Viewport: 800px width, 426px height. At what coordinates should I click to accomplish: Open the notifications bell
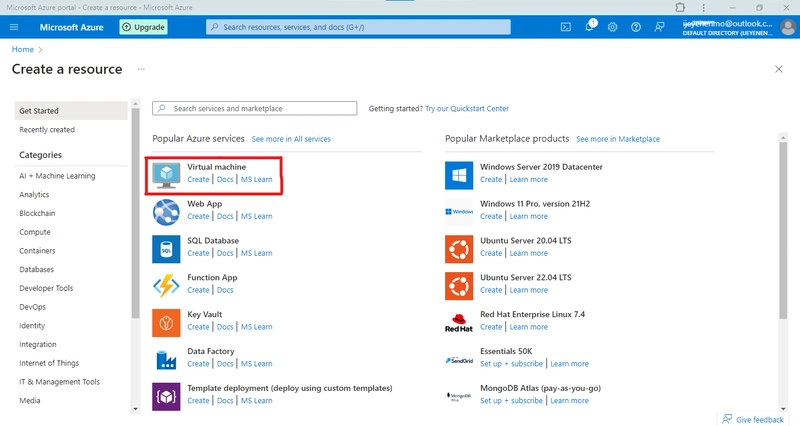(589, 27)
